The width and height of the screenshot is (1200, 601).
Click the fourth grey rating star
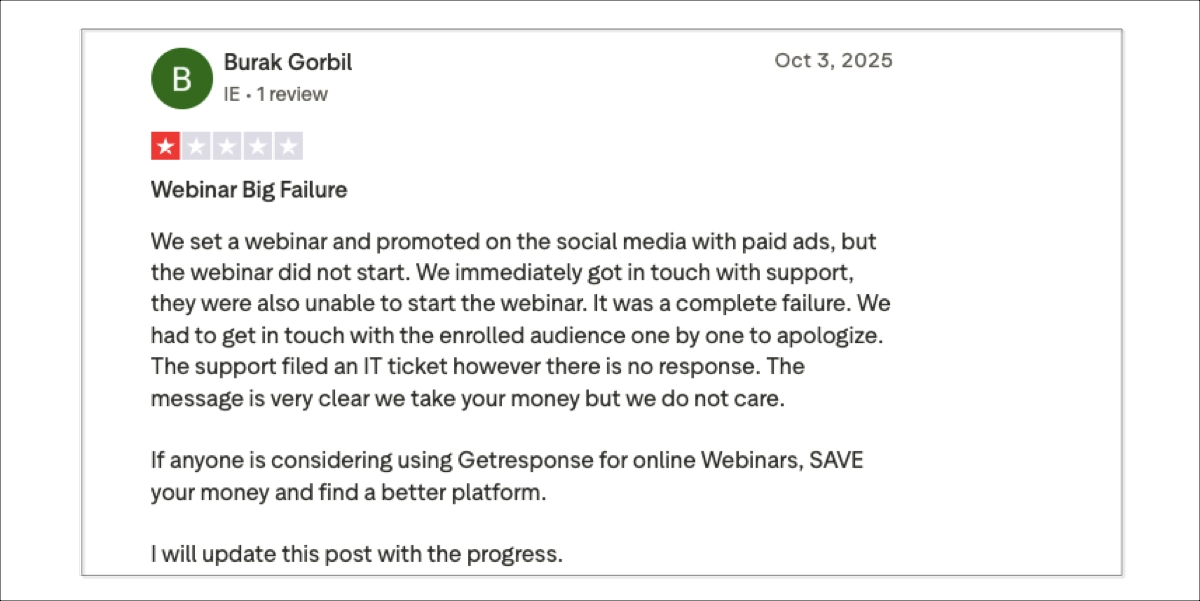click(x=258, y=147)
